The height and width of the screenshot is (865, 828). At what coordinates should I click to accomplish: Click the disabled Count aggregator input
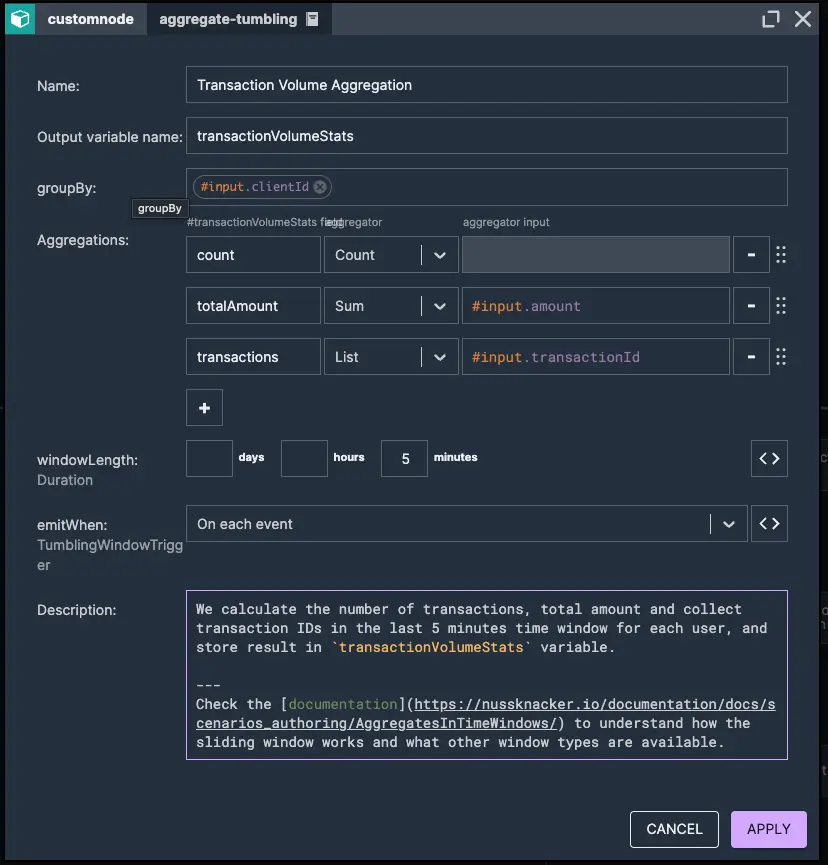[x=596, y=255]
